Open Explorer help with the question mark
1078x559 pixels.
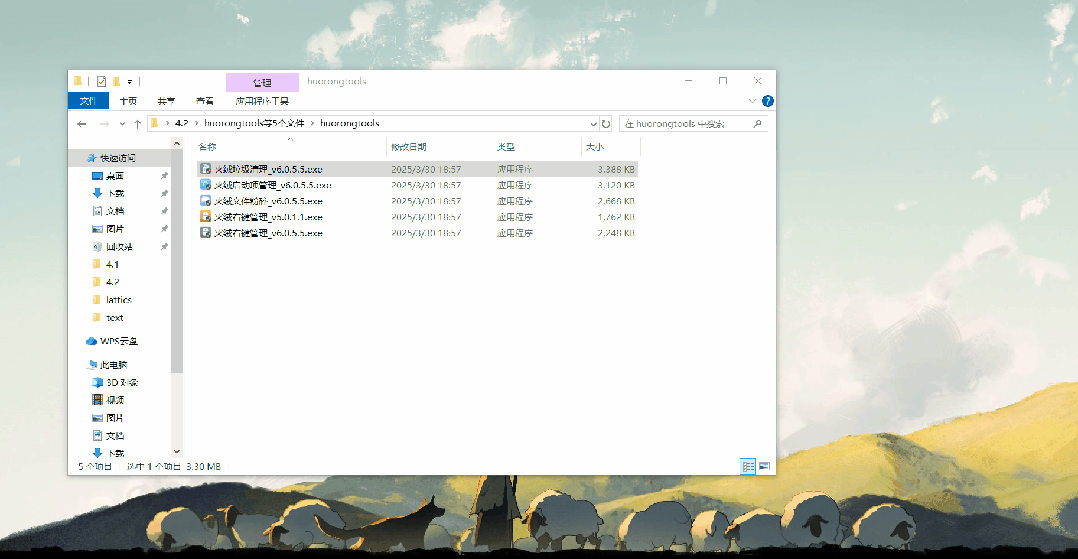click(768, 101)
